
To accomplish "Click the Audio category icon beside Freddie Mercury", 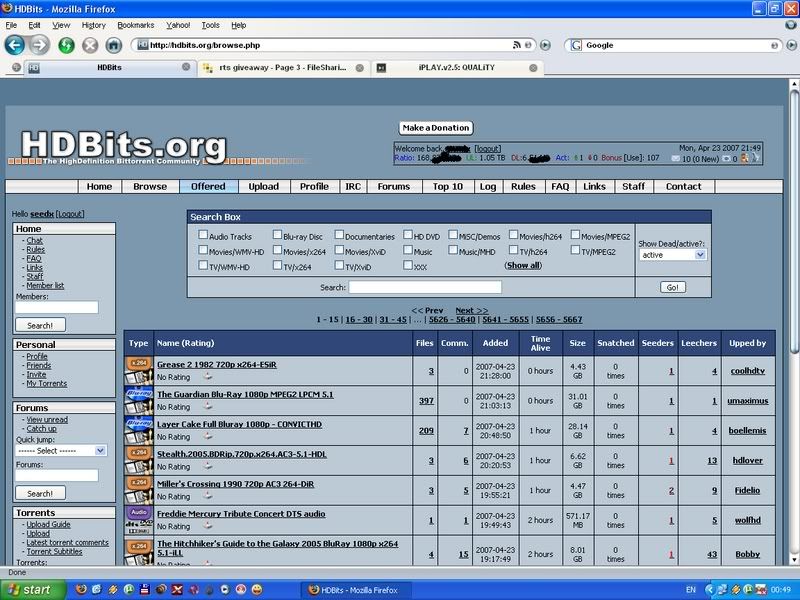I will click(139, 520).
